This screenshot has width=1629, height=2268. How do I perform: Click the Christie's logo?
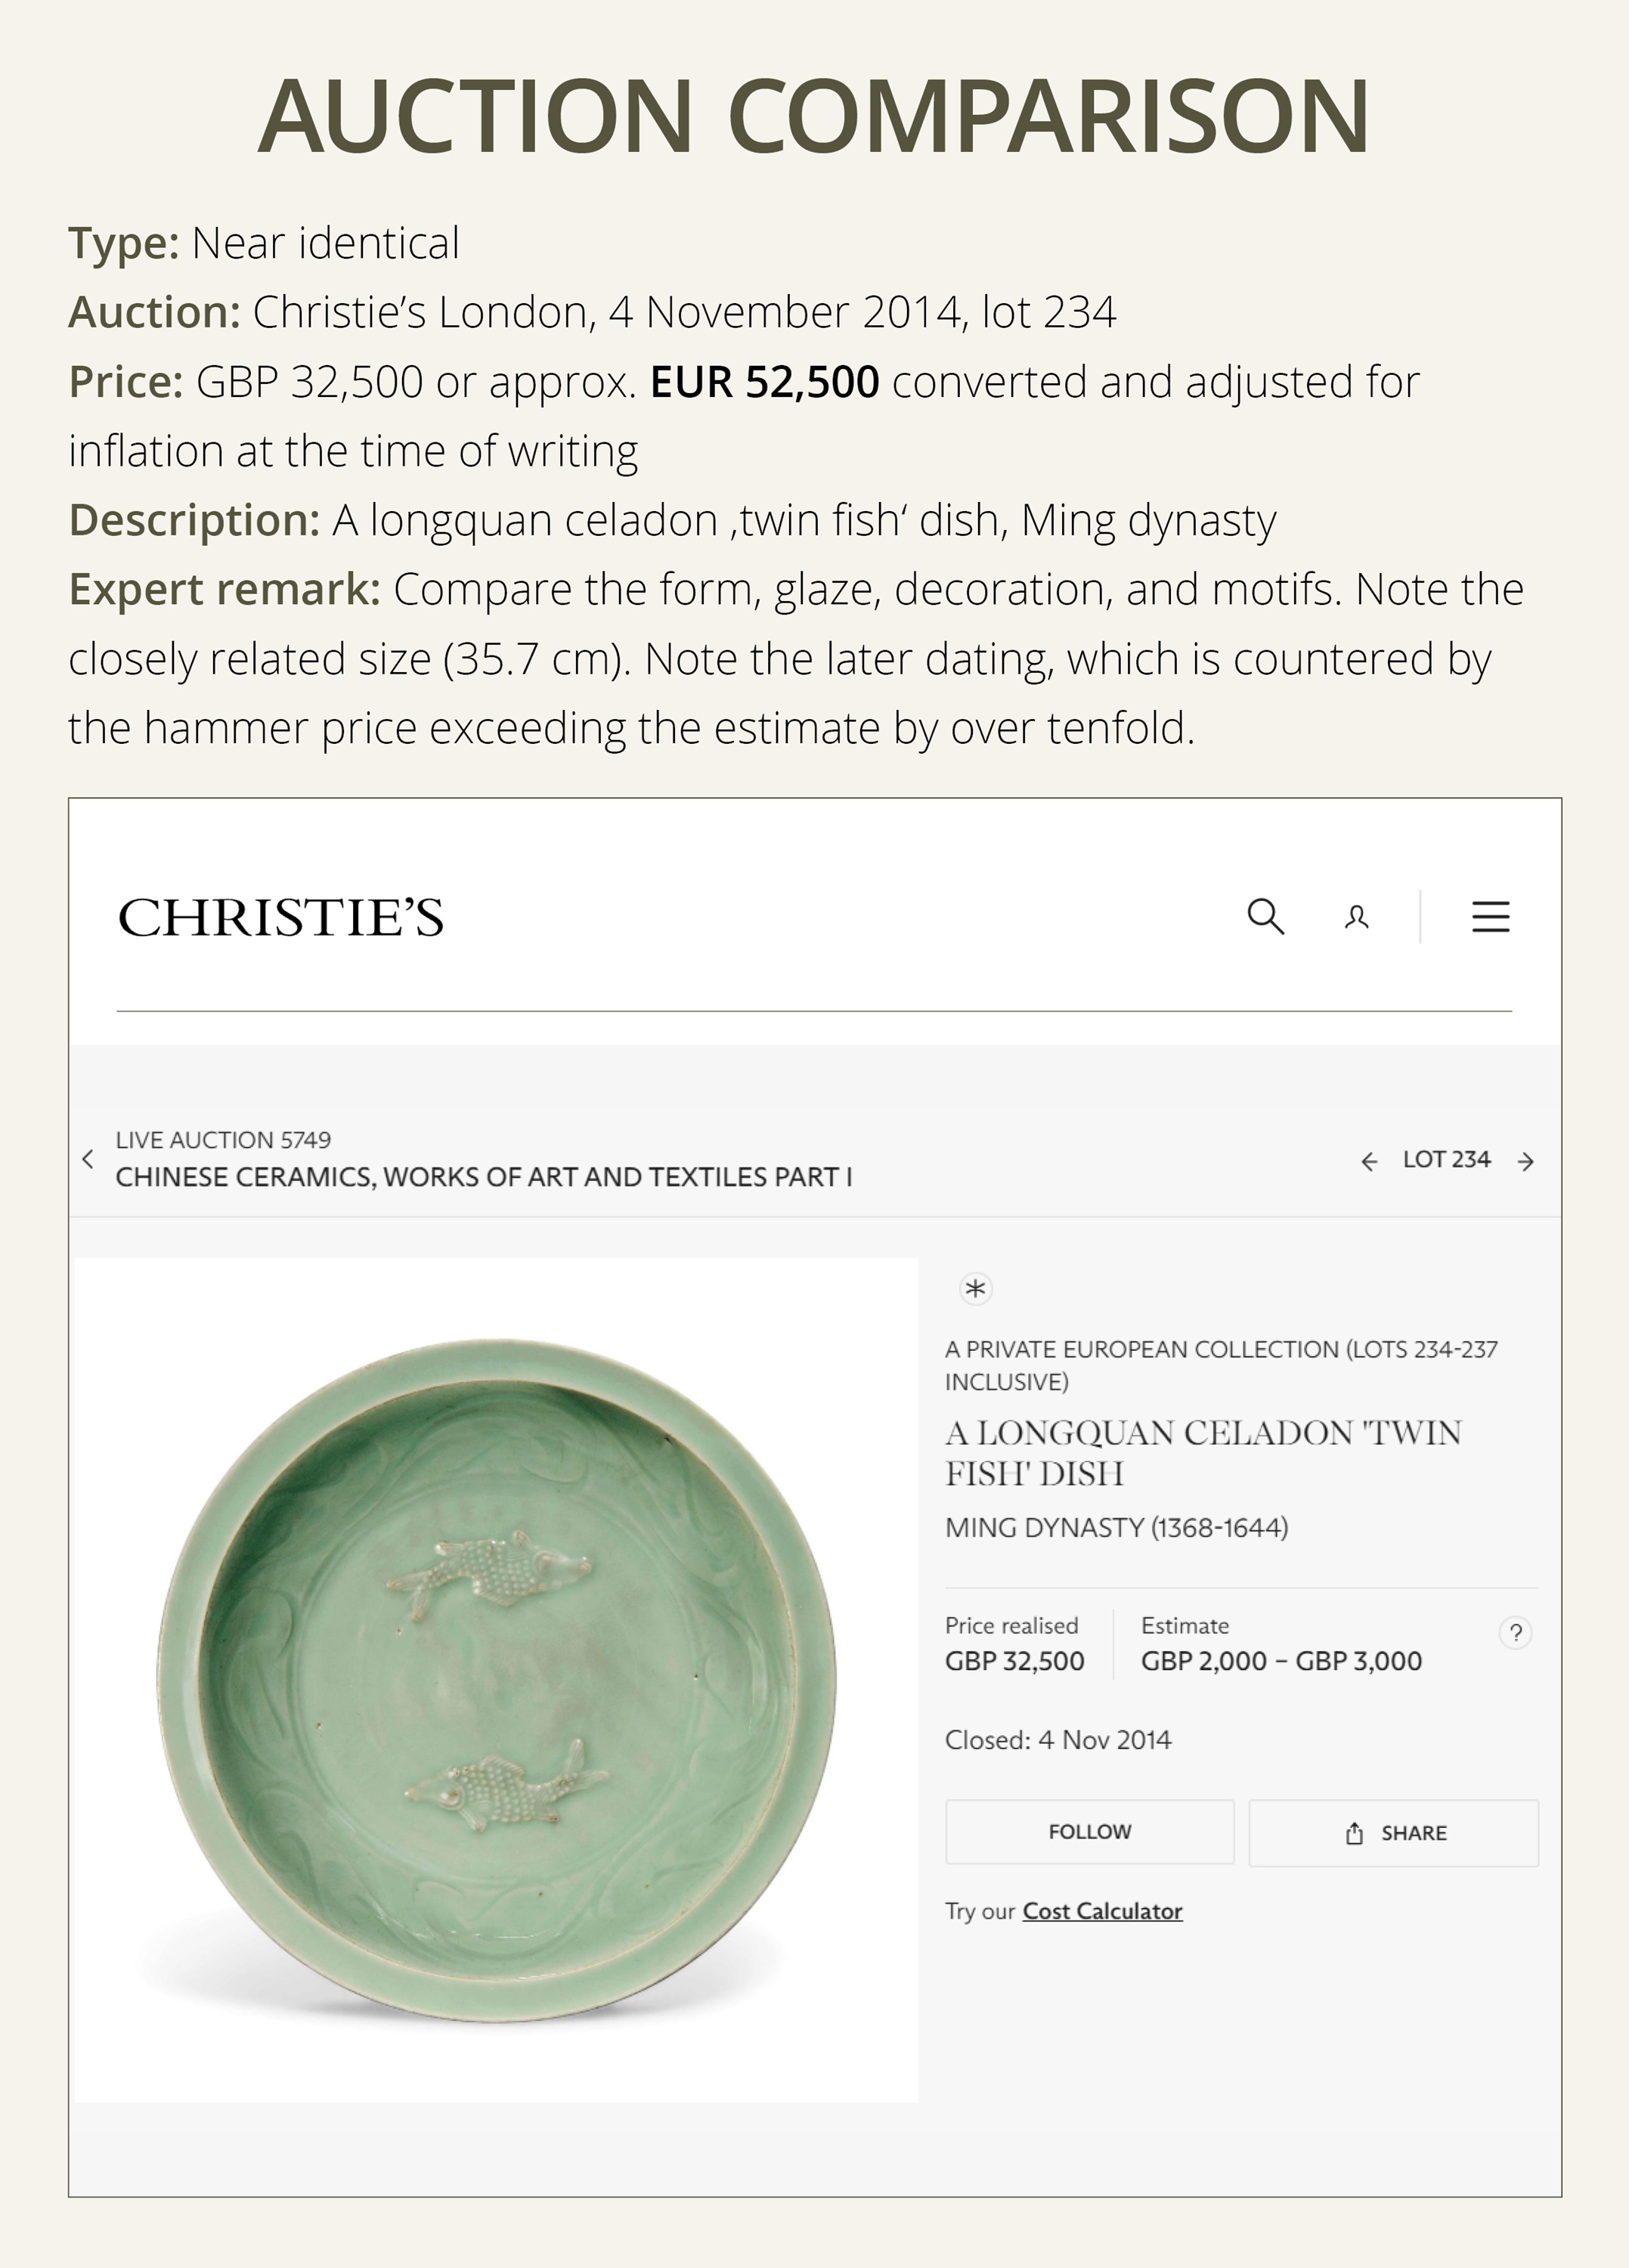281,917
